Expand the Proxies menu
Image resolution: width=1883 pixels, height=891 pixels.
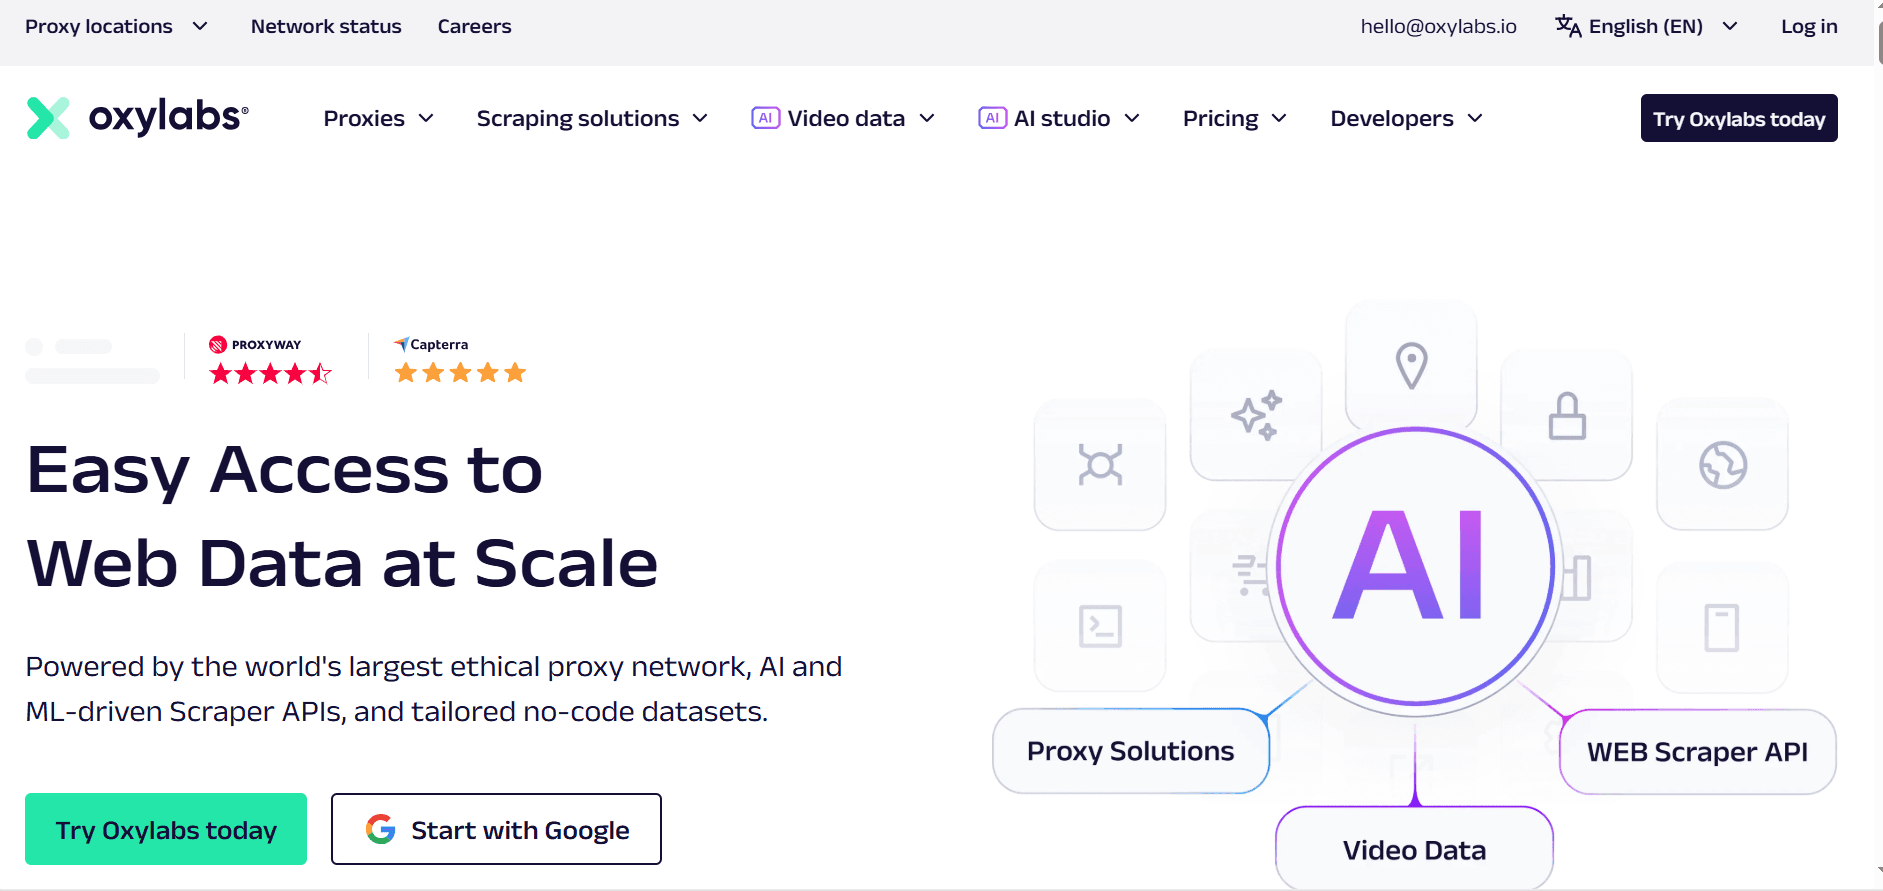(378, 118)
